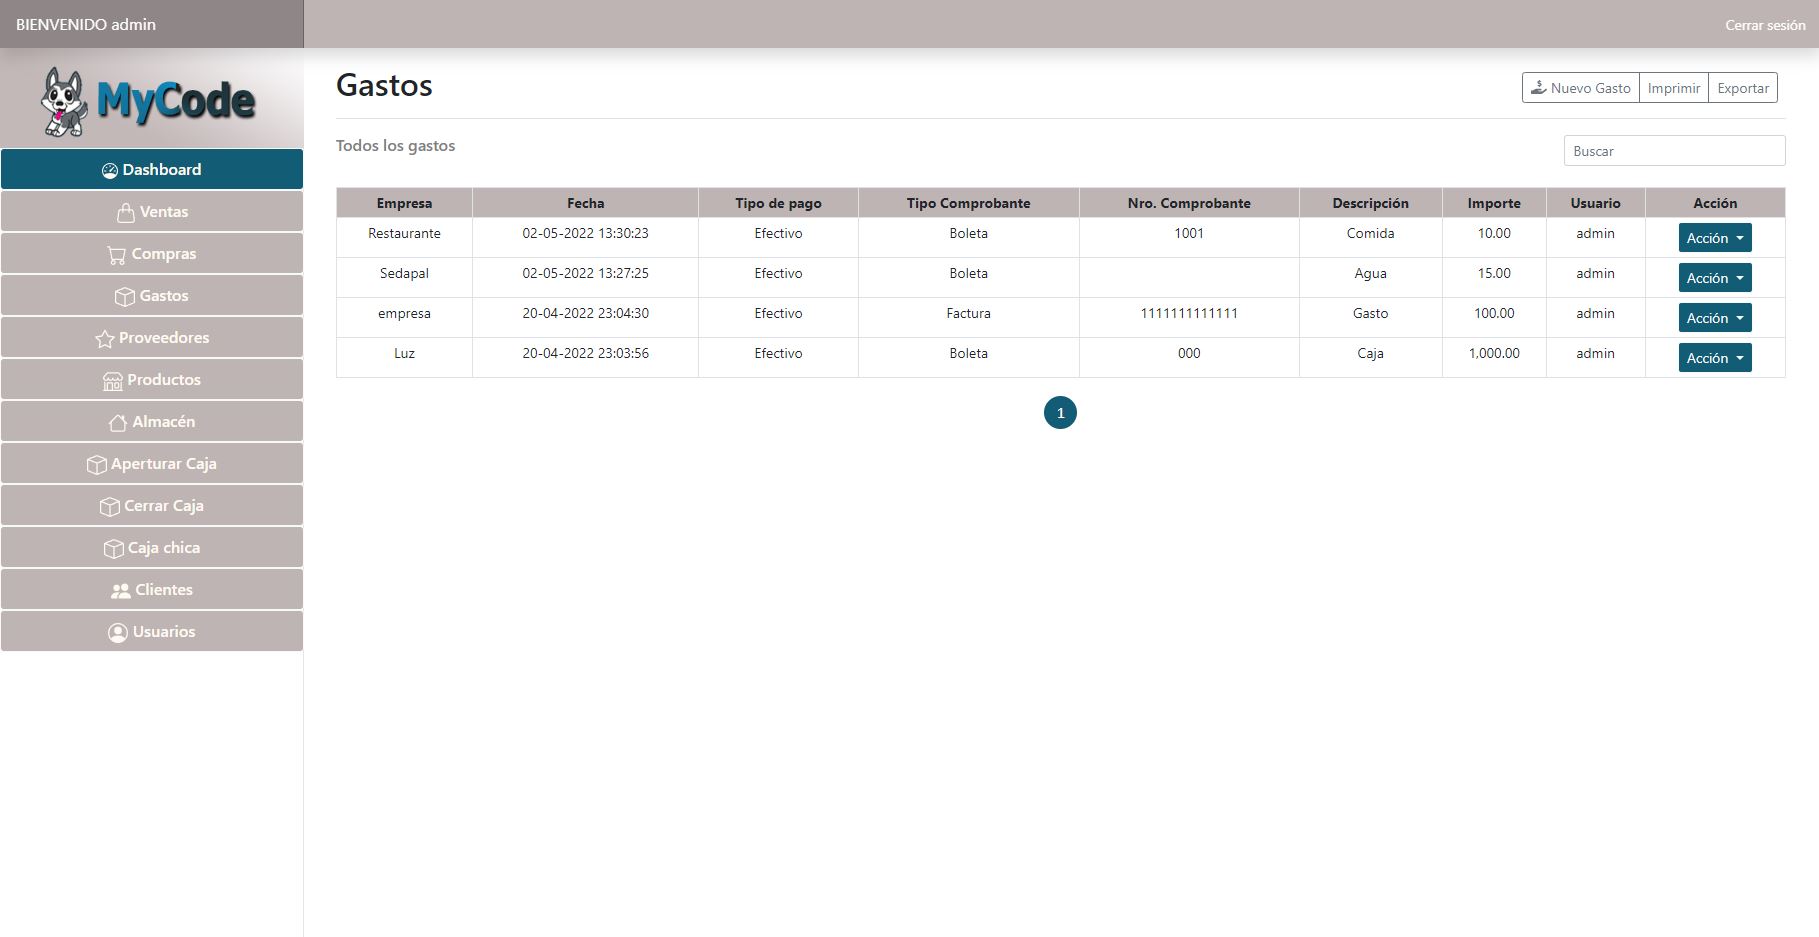Viewport: 1819px width, 937px height.
Task: Click the Cerrar sesión link
Action: tap(1764, 25)
